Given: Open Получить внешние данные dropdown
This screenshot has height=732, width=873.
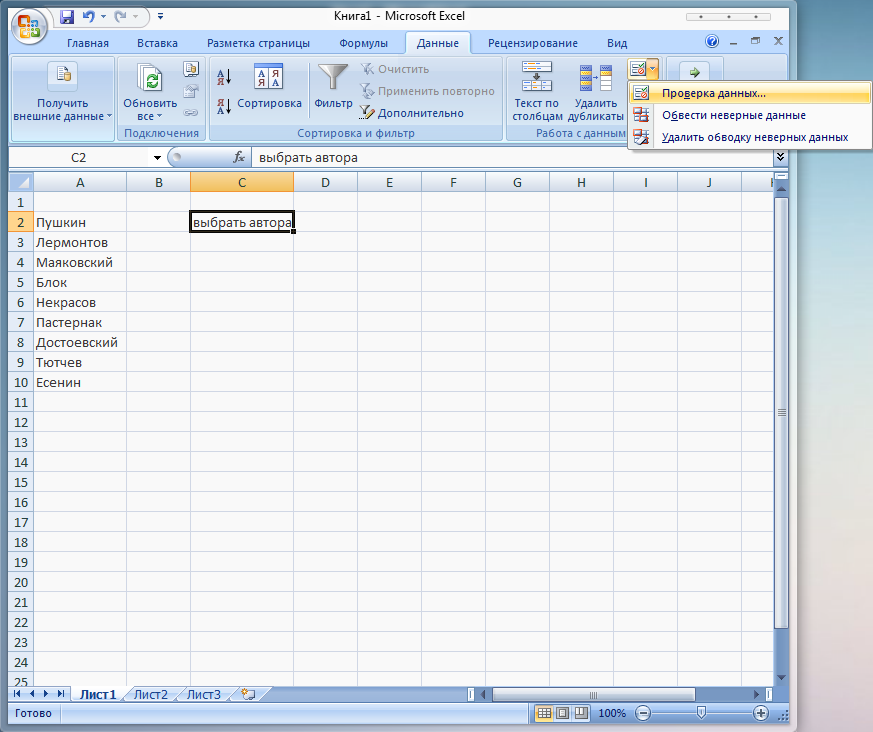Looking at the screenshot, I should click(63, 91).
